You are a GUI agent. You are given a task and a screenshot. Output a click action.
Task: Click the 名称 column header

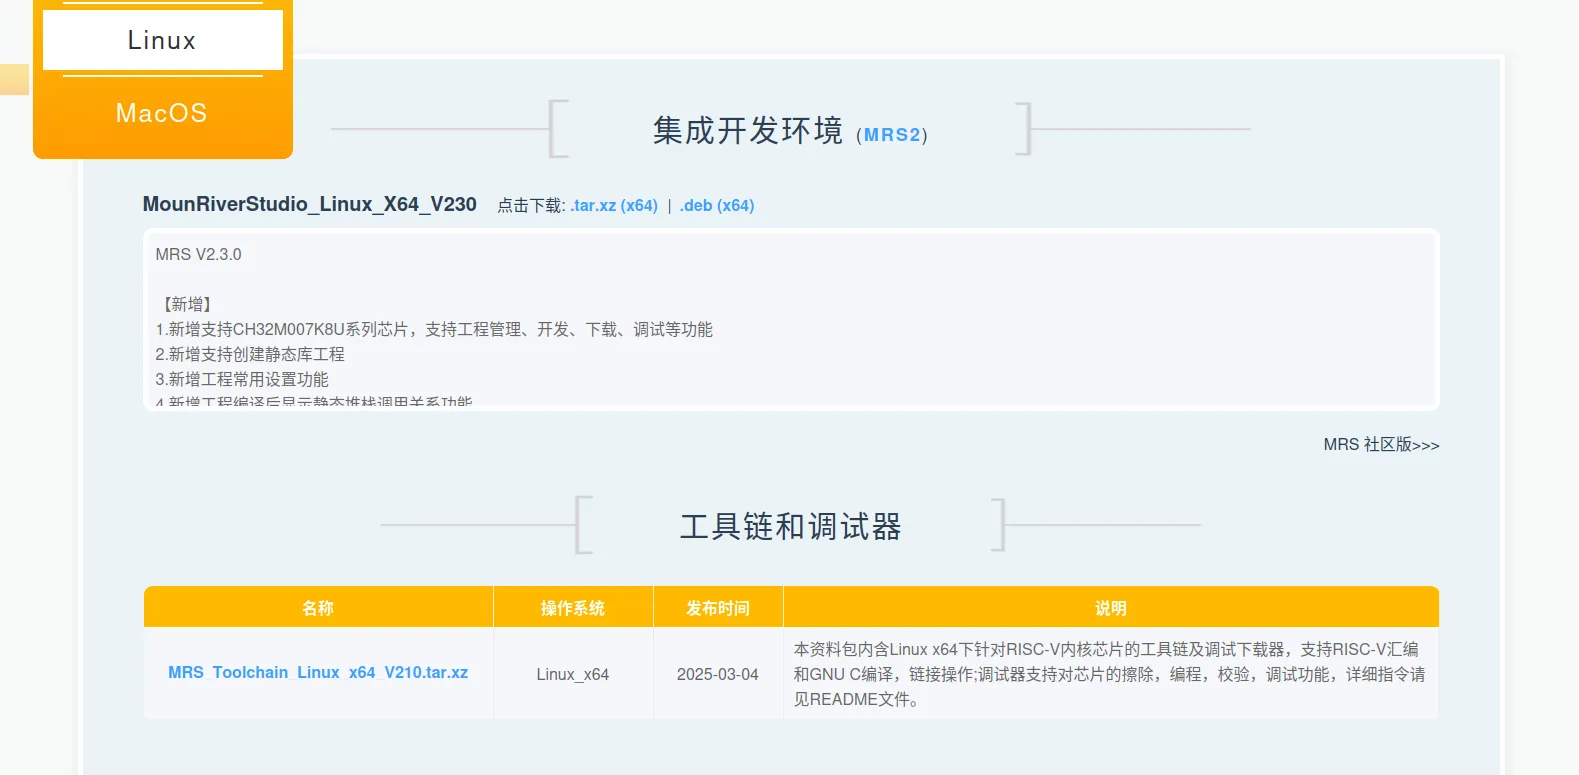318,607
